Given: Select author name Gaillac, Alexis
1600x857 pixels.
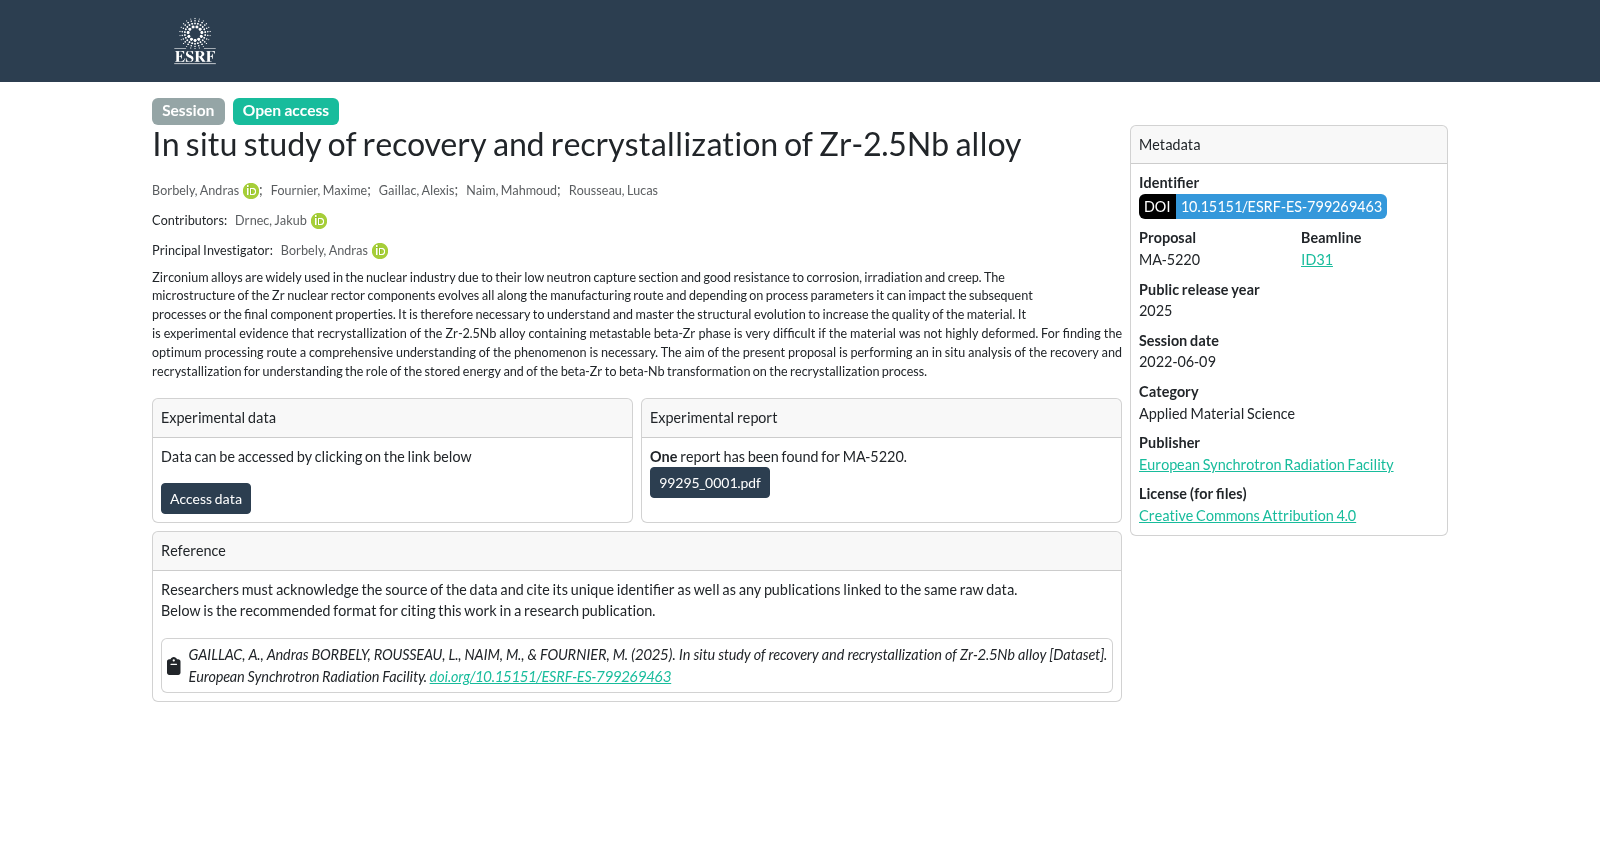Looking at the screenshot, I should [x=417, y=191].
